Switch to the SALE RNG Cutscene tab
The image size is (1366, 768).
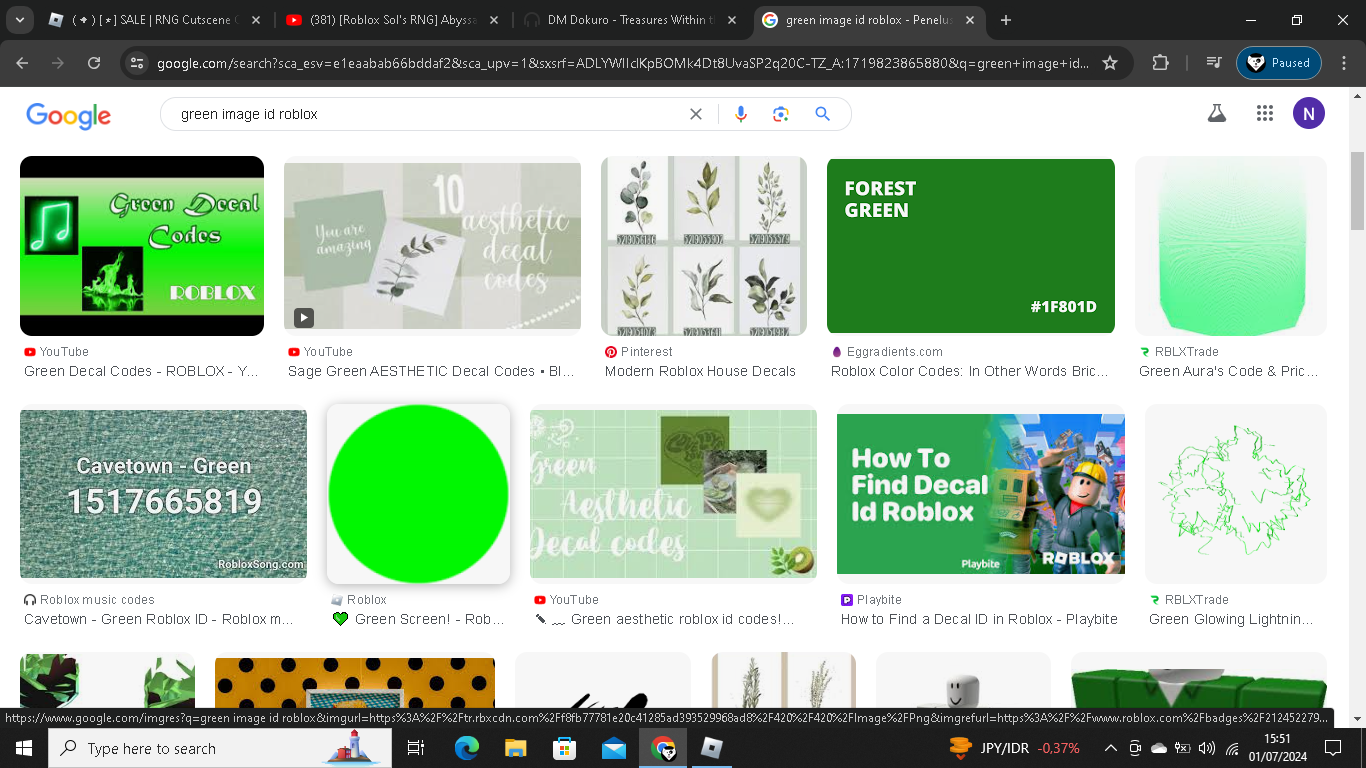point(146,20)
